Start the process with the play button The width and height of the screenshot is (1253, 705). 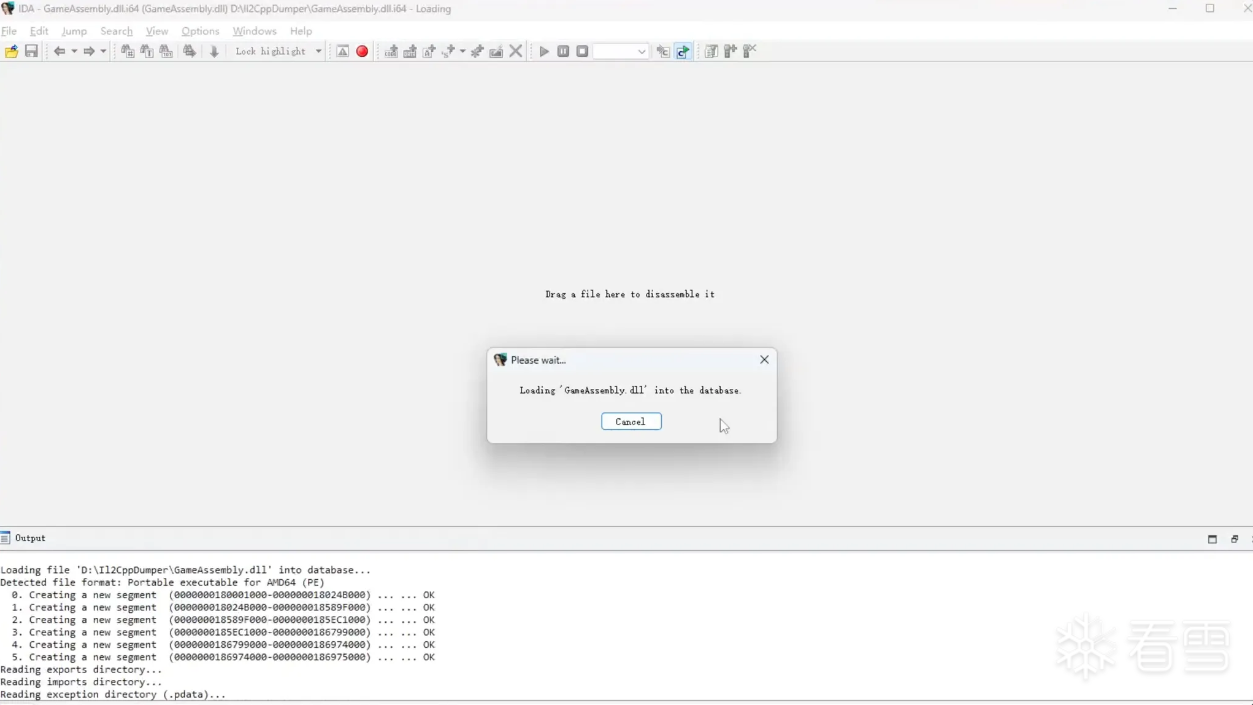click(544, 51)
